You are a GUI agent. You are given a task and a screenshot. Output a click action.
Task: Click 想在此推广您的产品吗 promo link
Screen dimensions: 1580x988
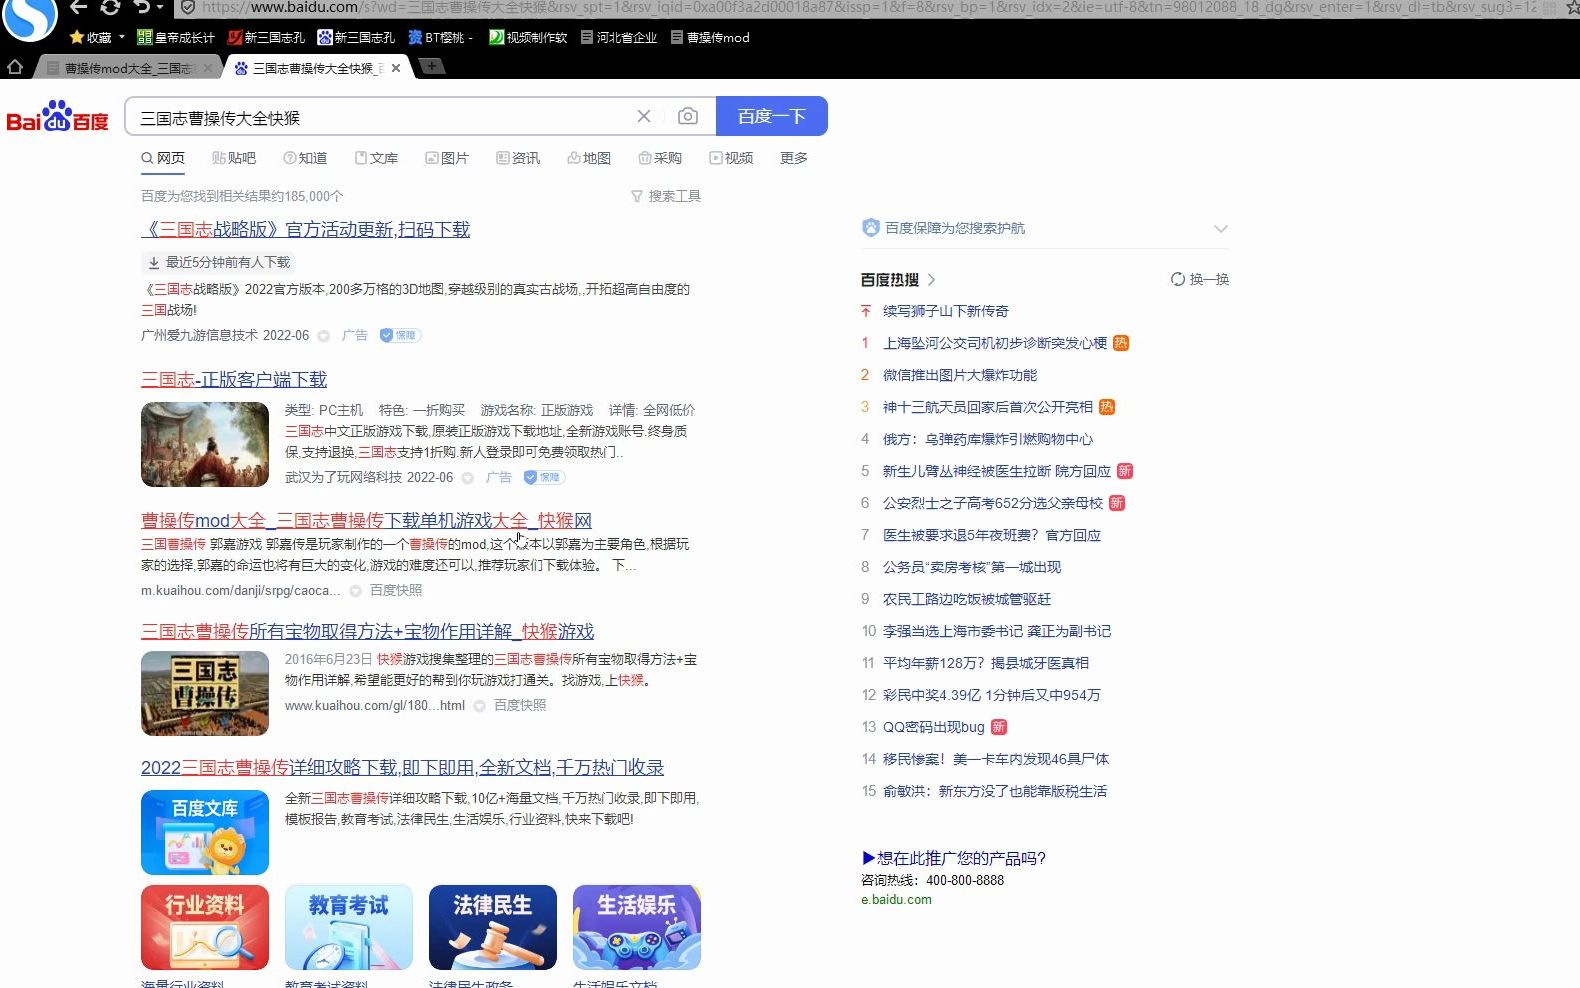pos(953,858)
